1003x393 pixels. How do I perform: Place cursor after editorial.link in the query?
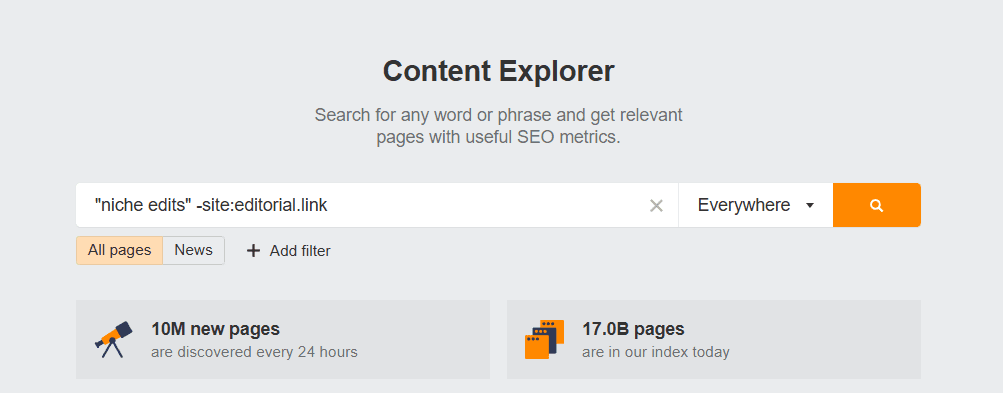(329, 205)
